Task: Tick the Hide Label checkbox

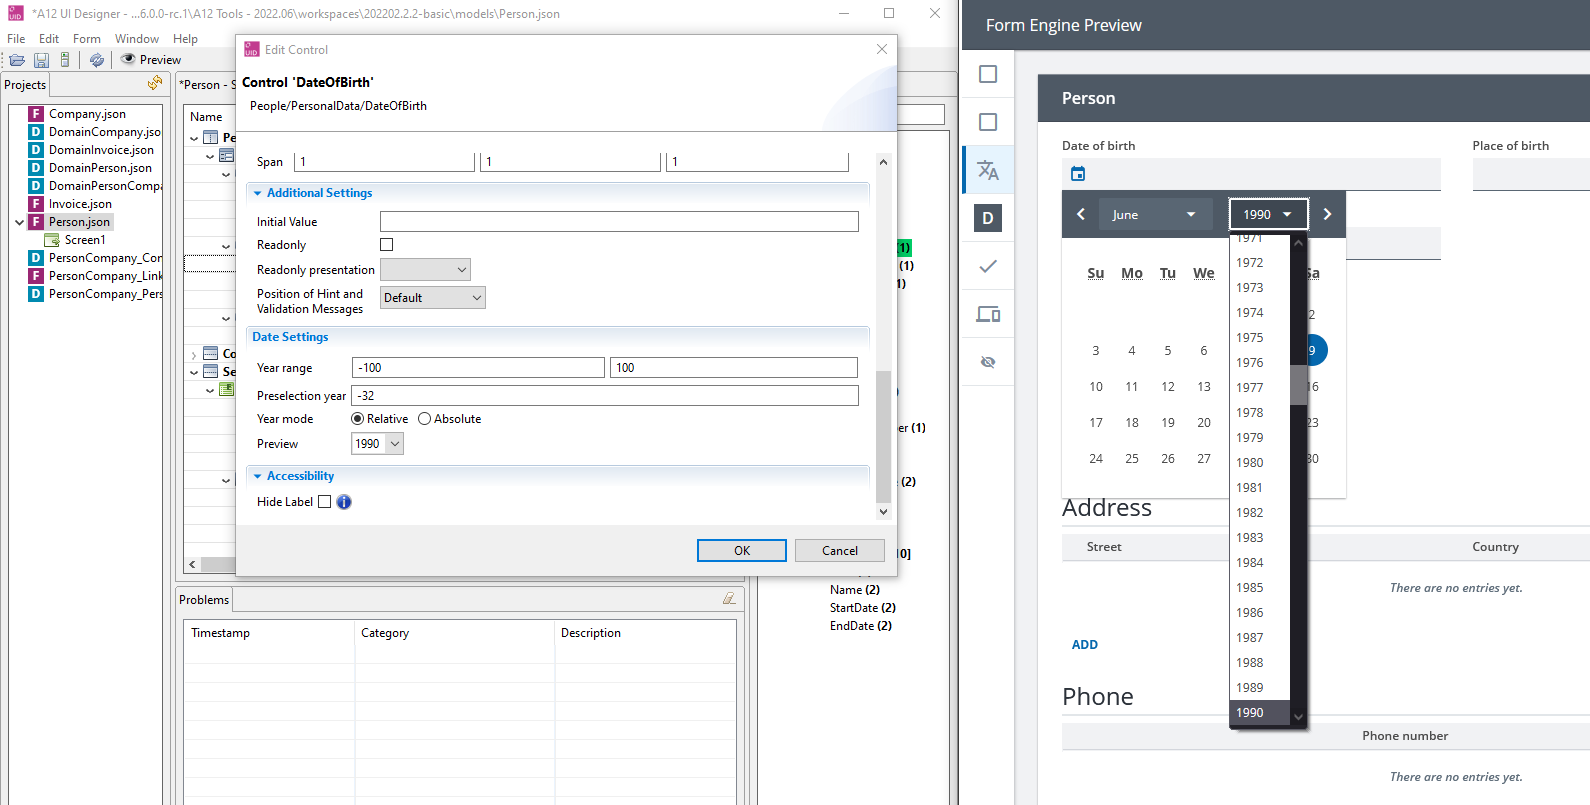Action: tap(324, 502)
